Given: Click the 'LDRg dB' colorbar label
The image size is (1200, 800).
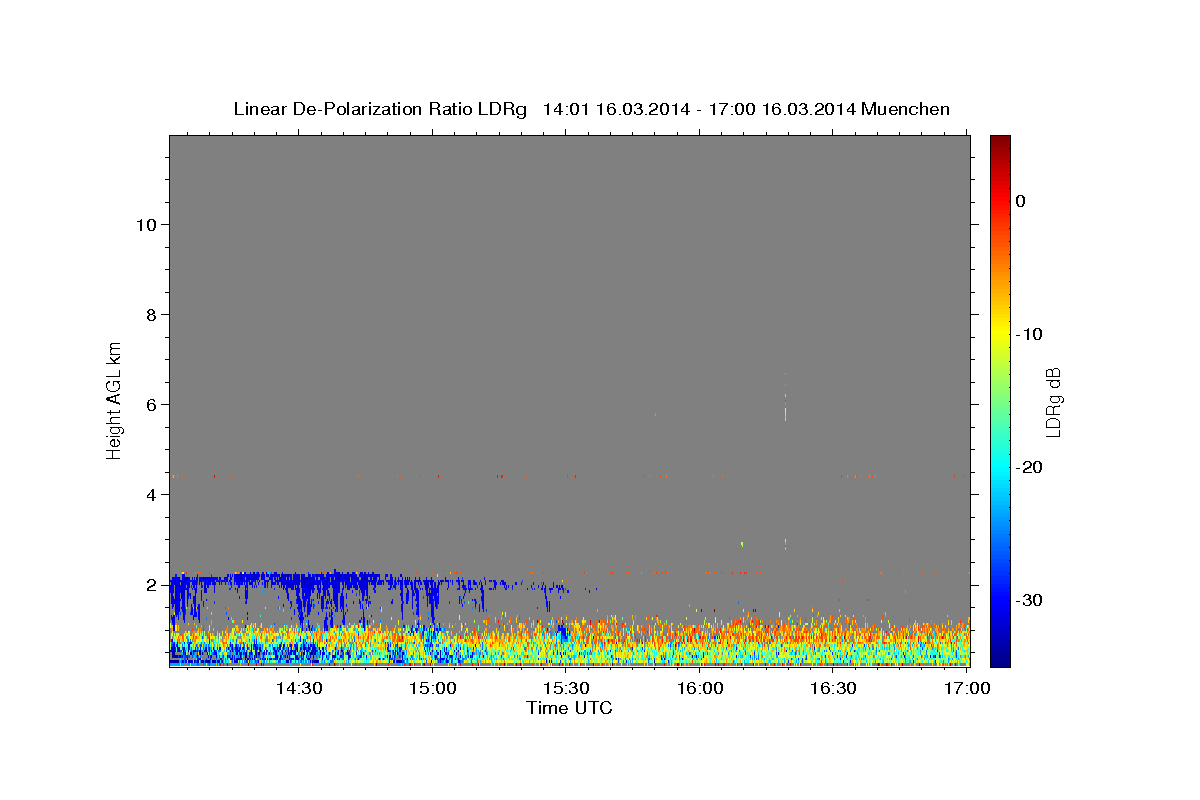Looking at the screenshot, I should click(1052, 402).
